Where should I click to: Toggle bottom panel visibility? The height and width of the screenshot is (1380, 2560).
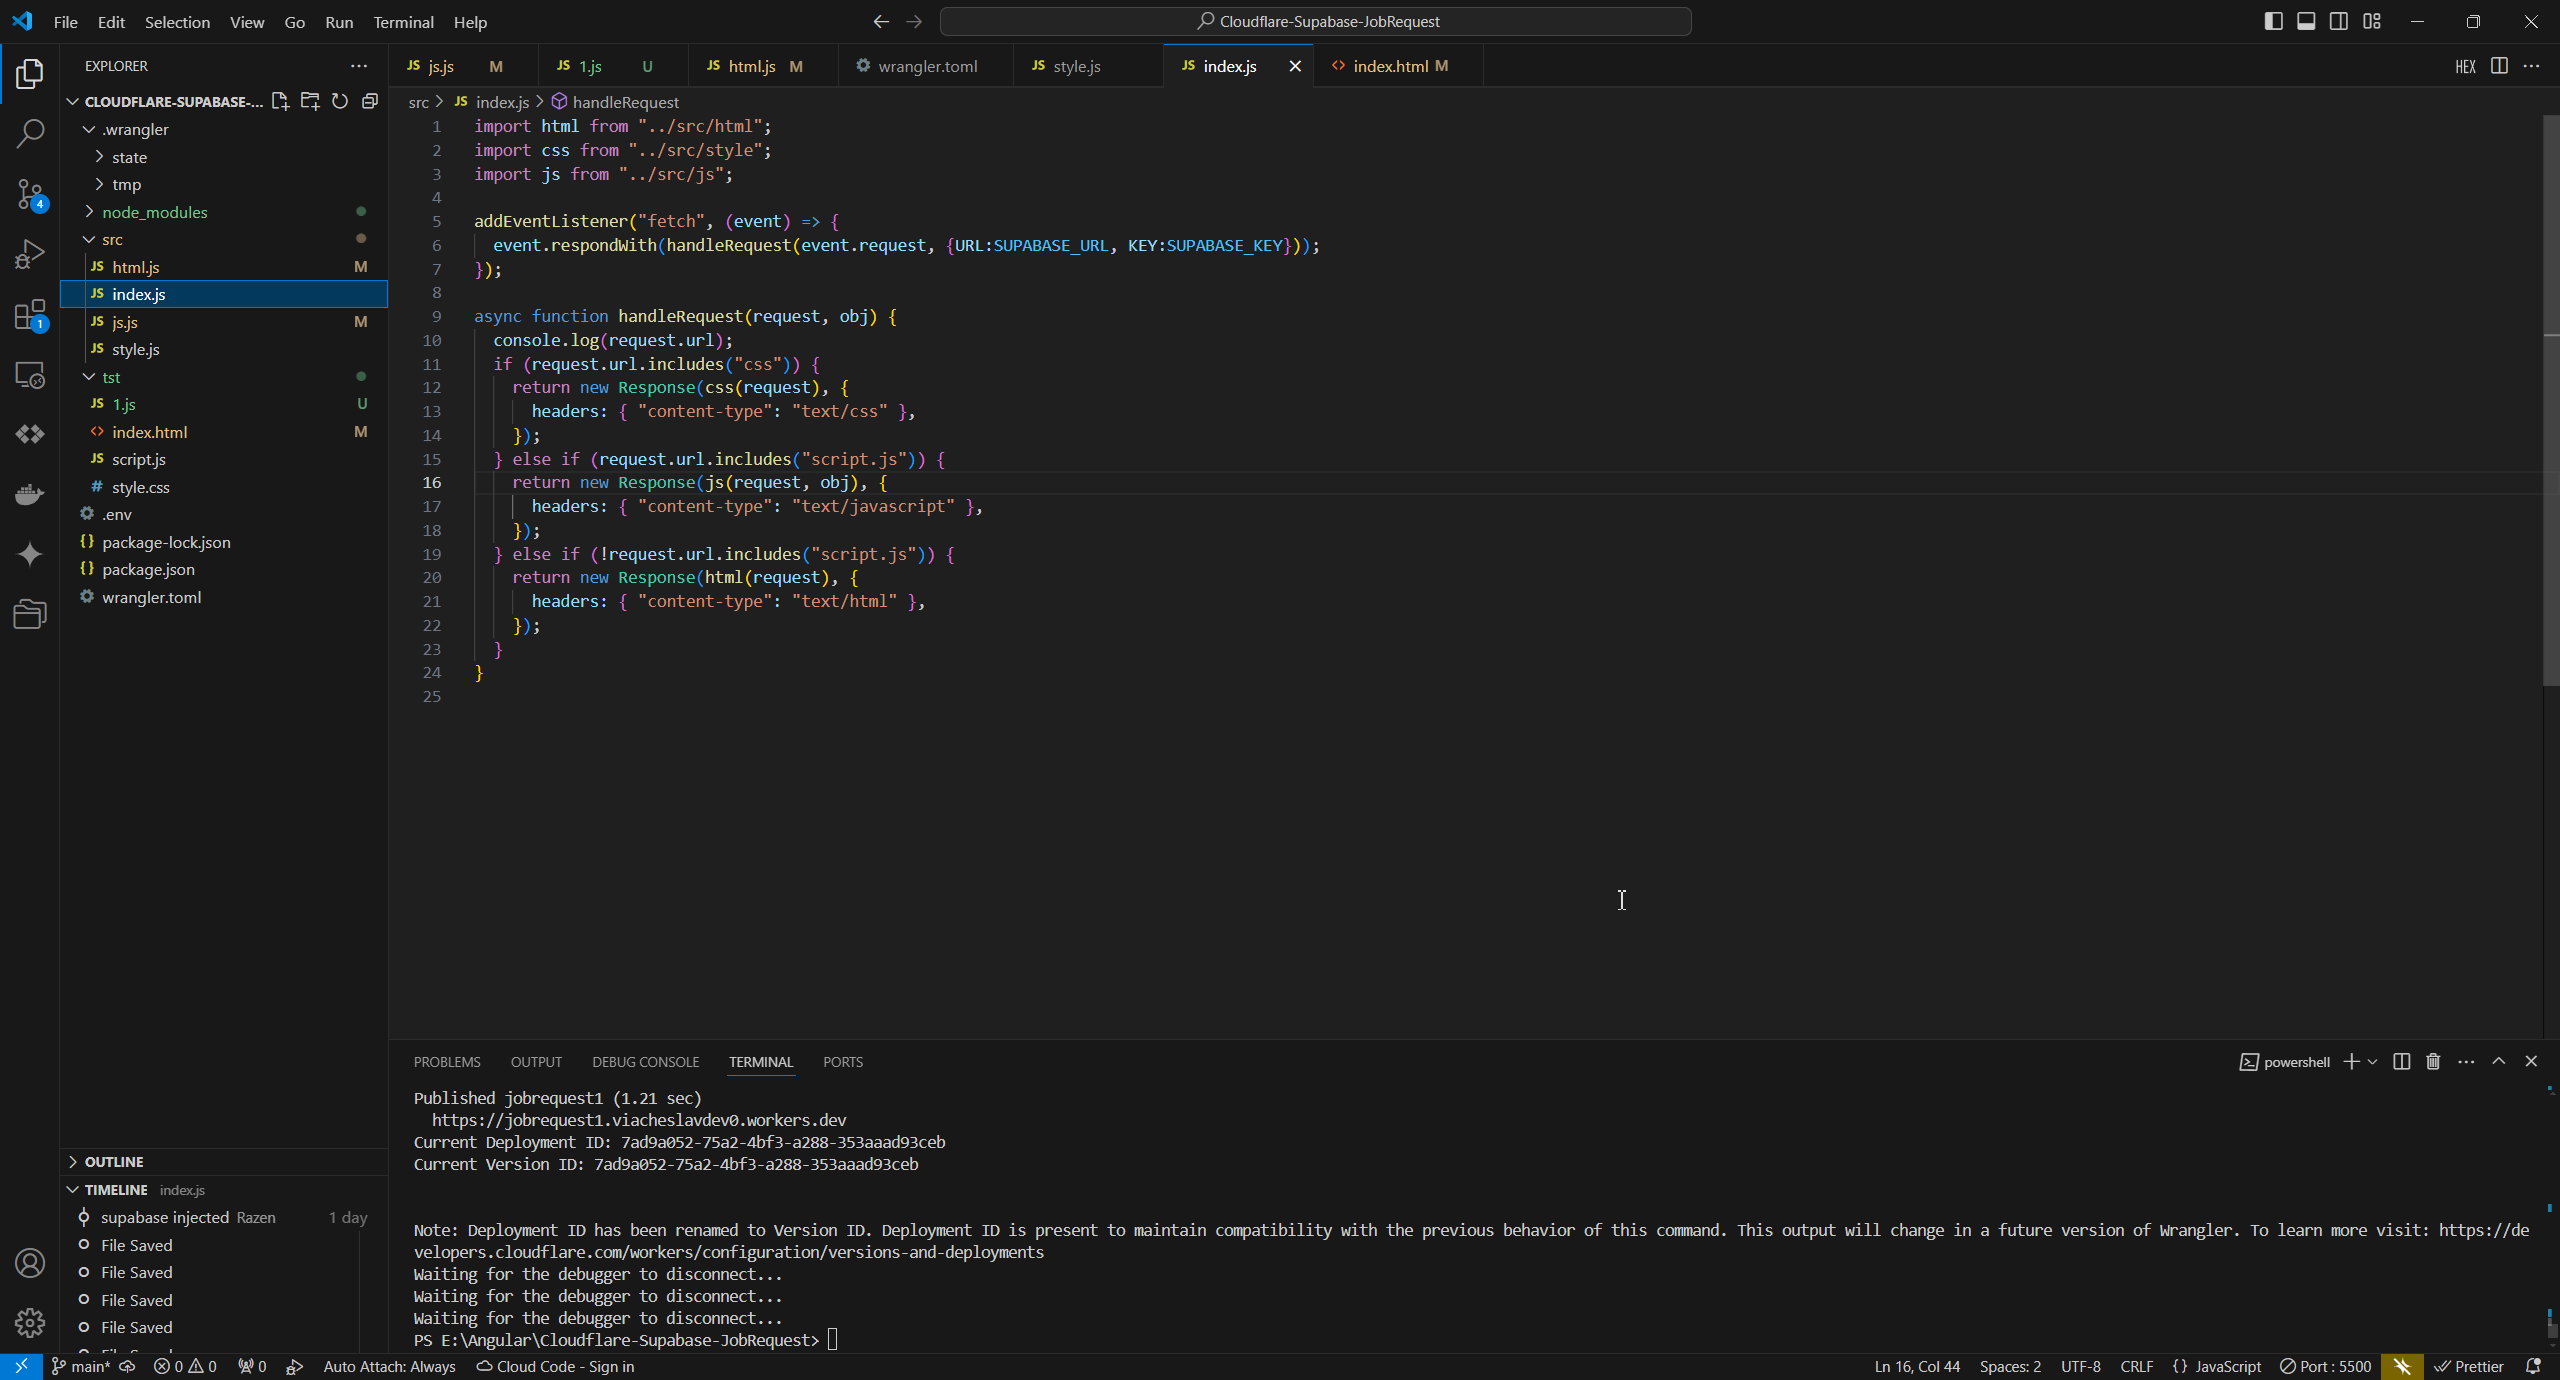coord(2306,22)
